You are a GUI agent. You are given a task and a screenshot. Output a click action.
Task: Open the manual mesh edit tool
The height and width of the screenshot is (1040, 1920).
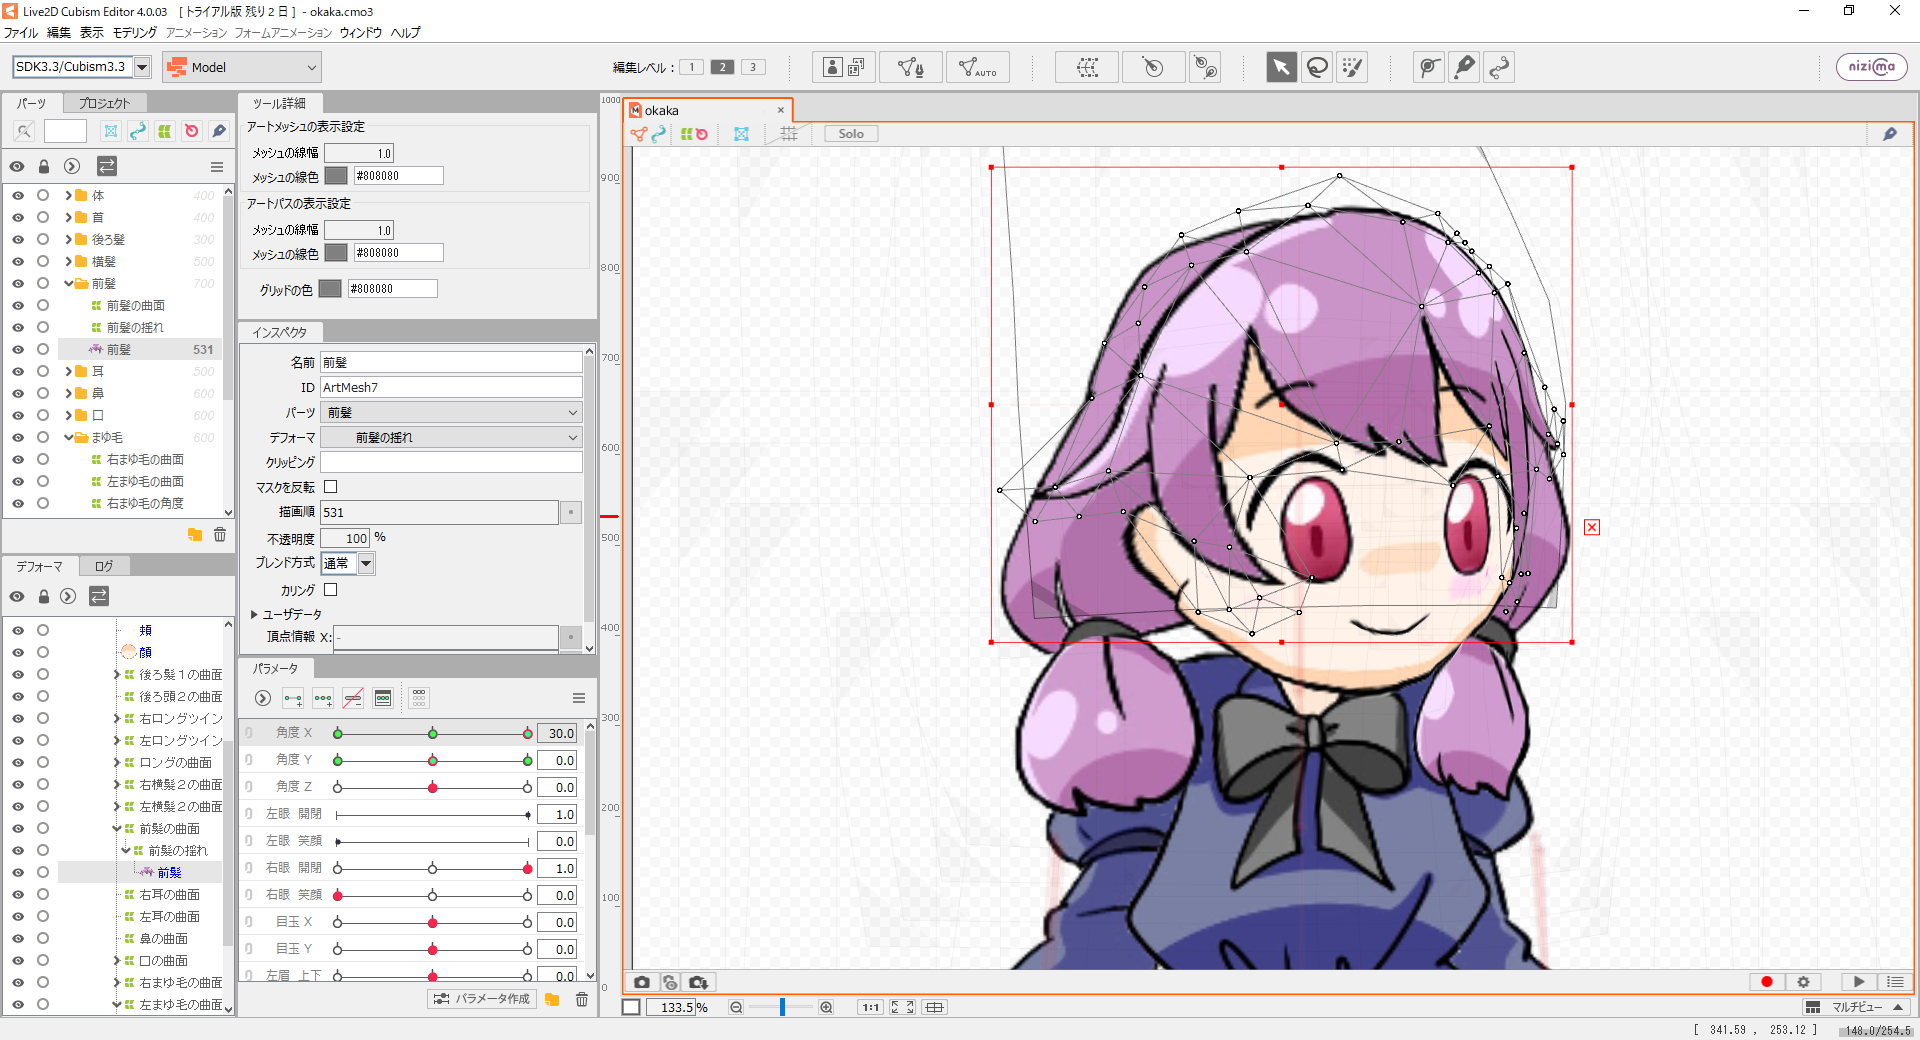coord(911,67)
